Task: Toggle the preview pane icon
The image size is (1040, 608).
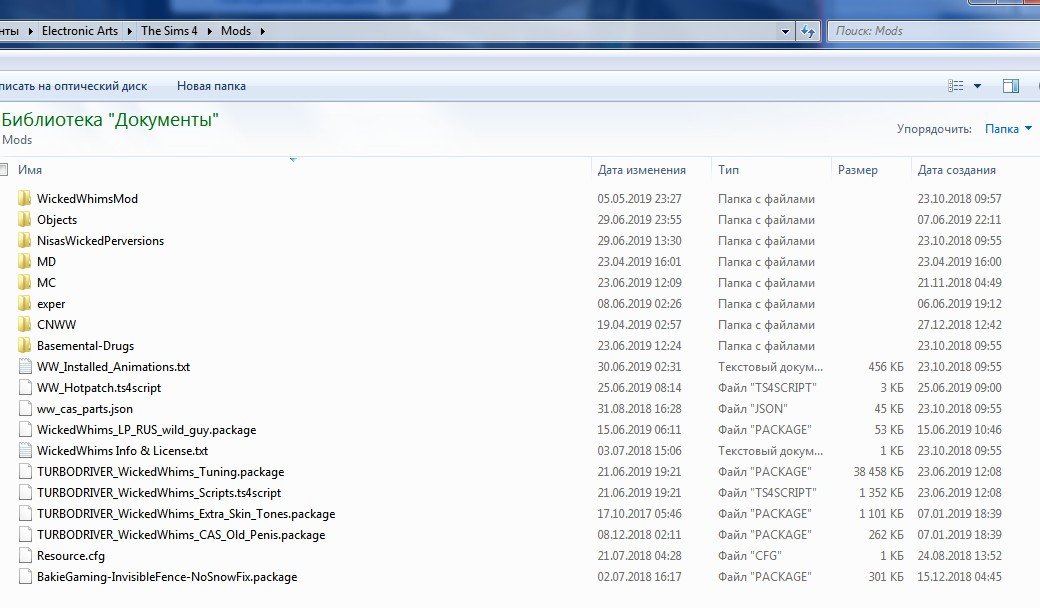Action: pos(1011,86)
